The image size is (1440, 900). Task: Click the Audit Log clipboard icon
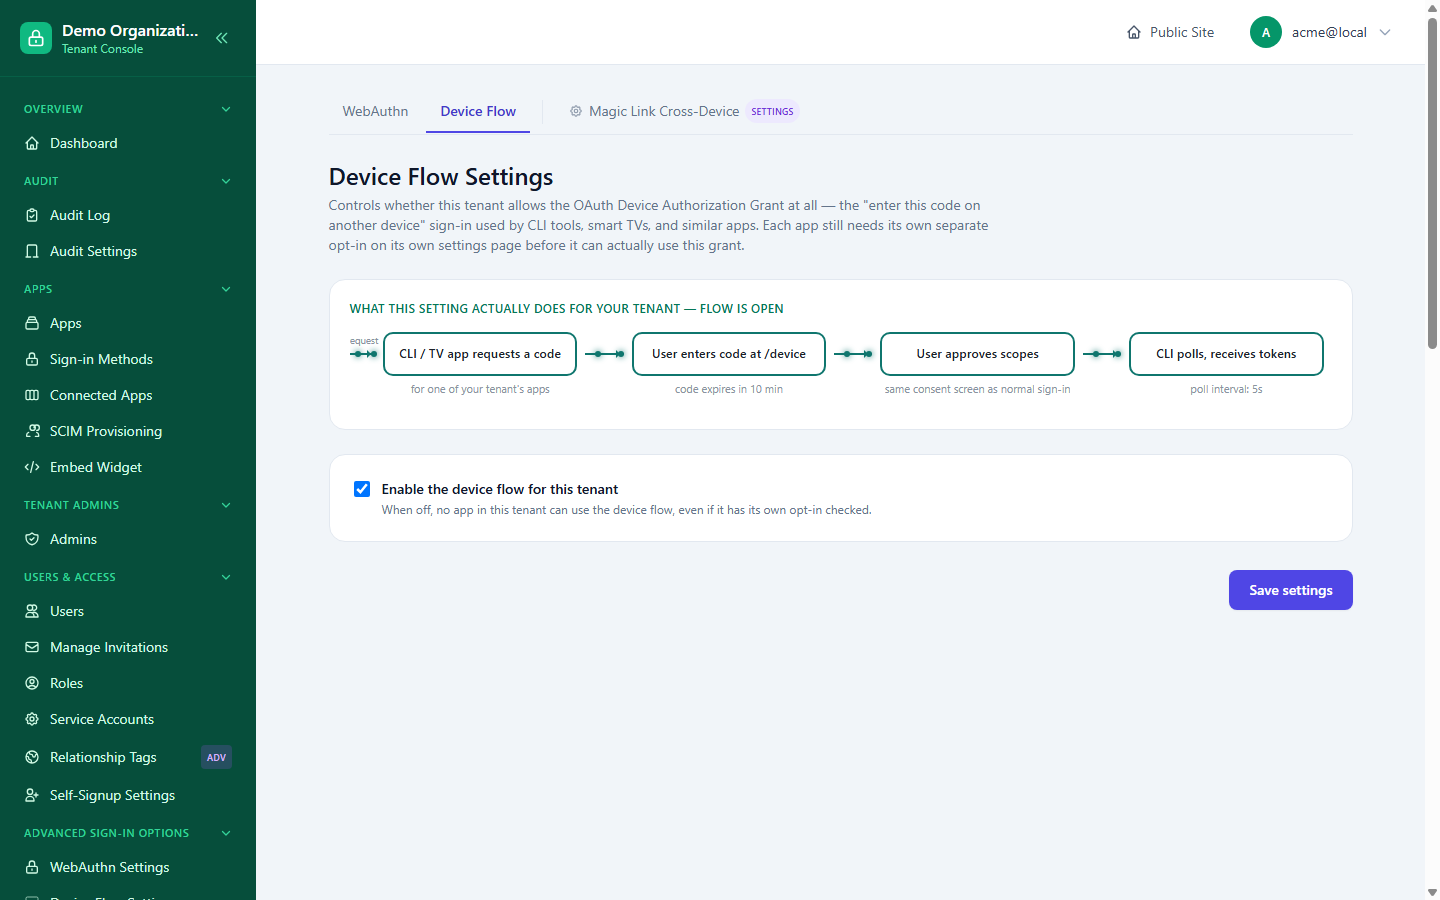coord(32,215)
